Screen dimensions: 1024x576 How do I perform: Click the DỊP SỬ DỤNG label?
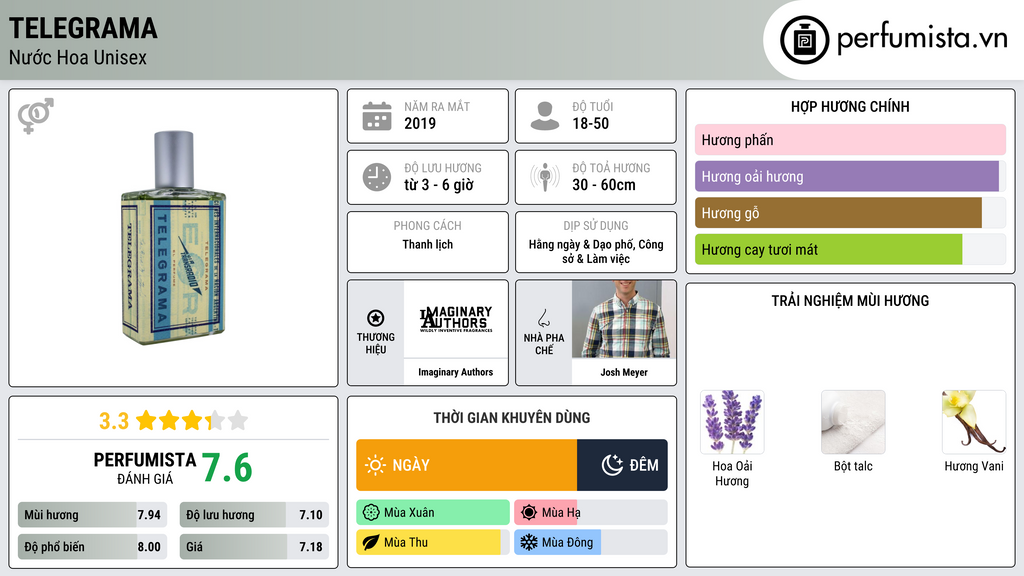pyautogui.click(x=596, y=226)
